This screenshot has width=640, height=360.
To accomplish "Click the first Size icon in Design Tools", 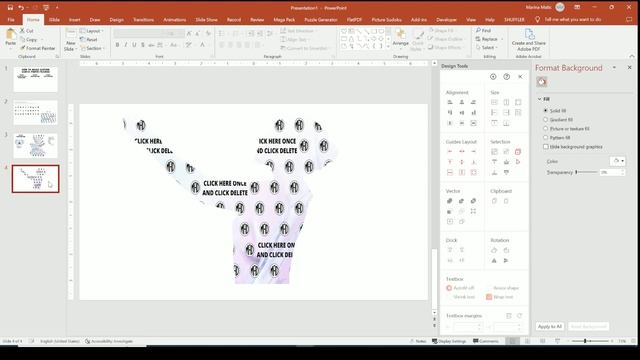I will (x=494, y=102).
